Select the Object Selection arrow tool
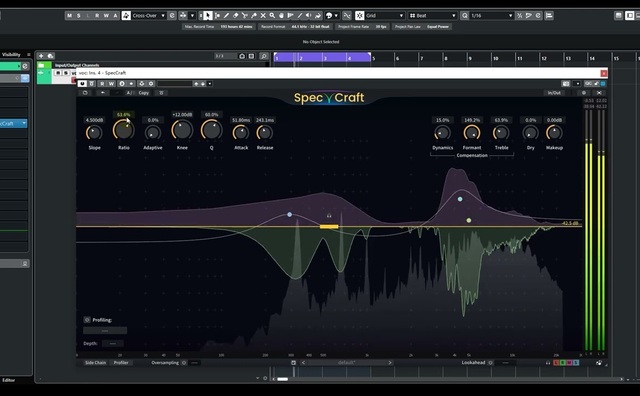Screen dimensions: 640x396 (208, 16)
